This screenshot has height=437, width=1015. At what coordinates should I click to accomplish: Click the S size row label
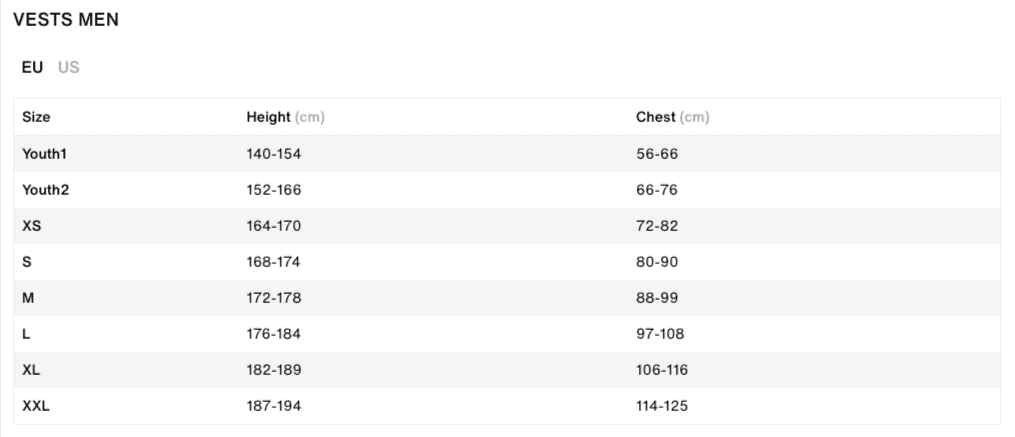point(27,262)
